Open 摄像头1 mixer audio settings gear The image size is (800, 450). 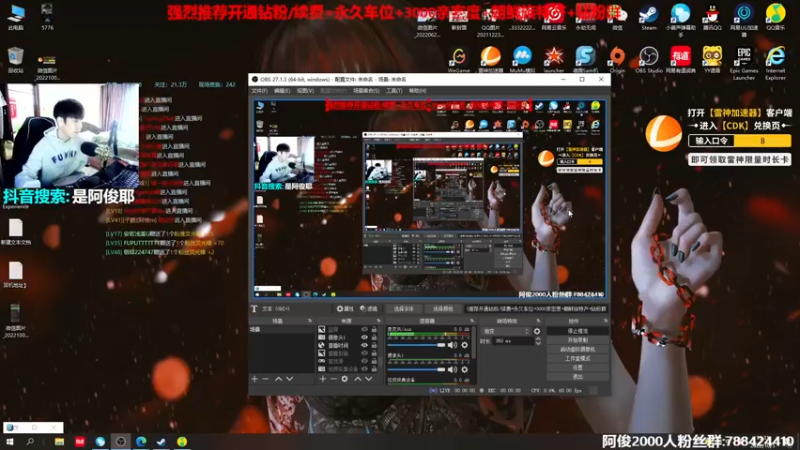pyautogui.click(x=464, y=369)
